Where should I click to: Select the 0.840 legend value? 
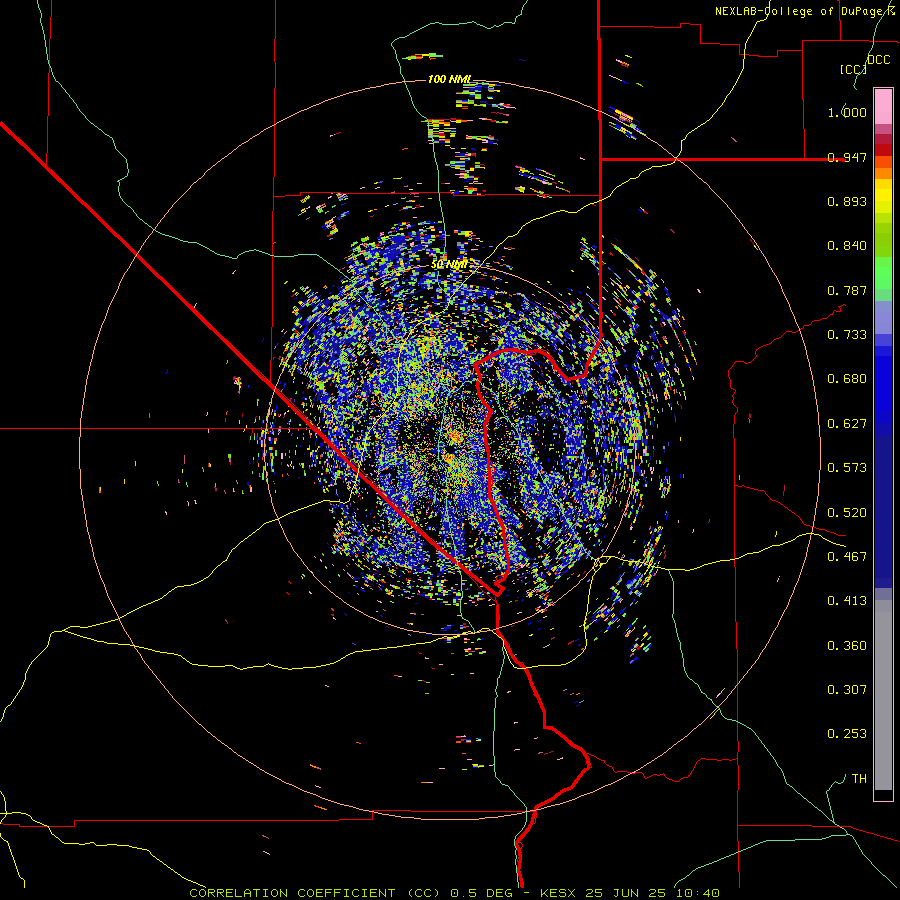(847, 246)
